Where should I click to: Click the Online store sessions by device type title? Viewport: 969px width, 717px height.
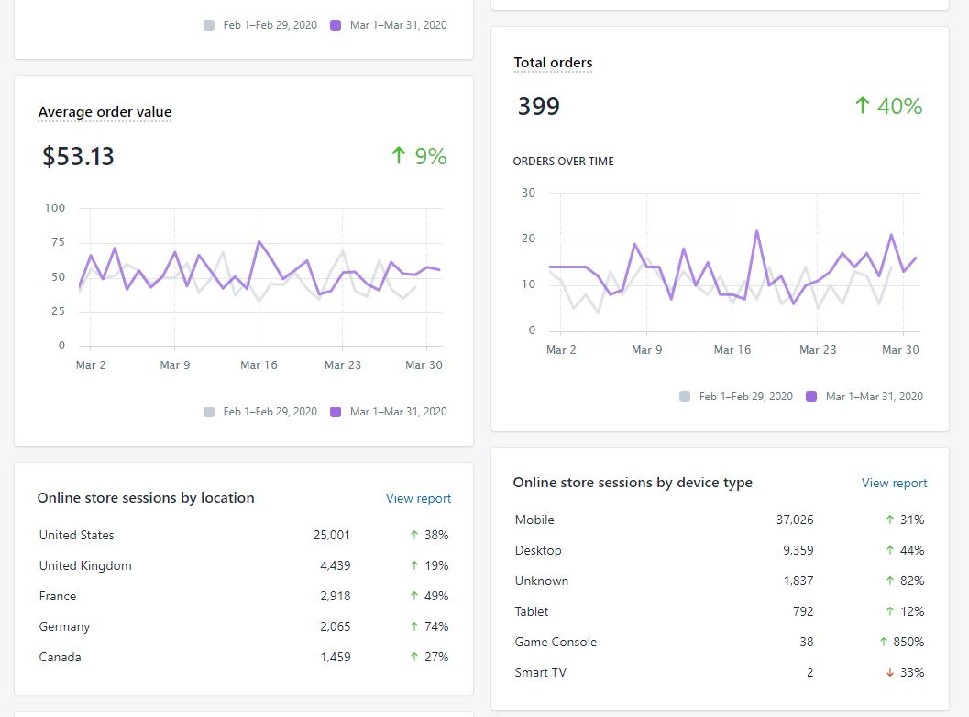[x=633, y=482]
